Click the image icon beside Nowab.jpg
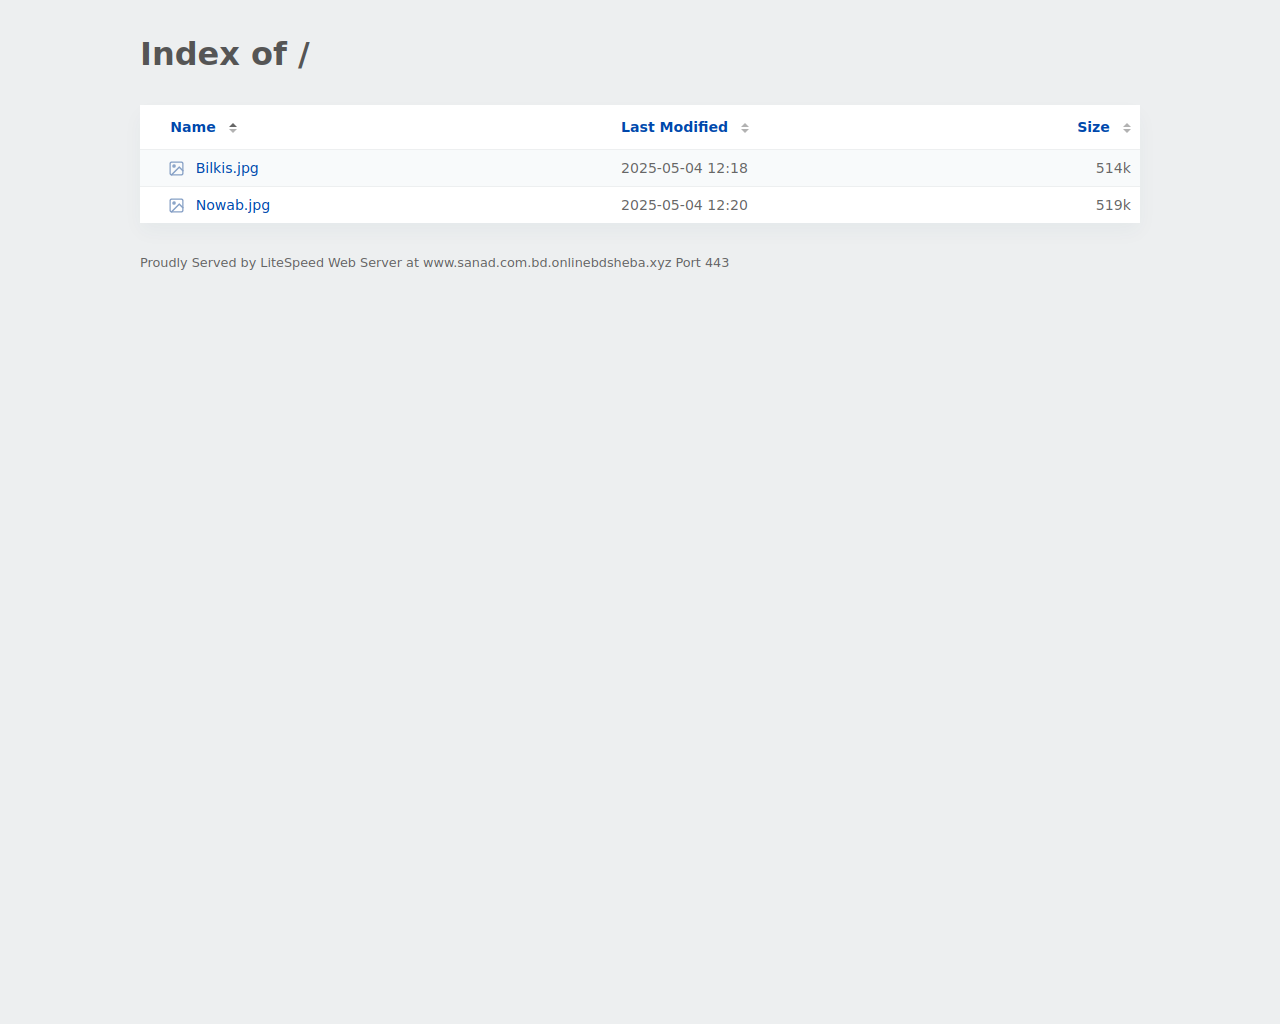Viewport: 1280px width, 1024px height. pyautogui.click(x=177, y=205)
